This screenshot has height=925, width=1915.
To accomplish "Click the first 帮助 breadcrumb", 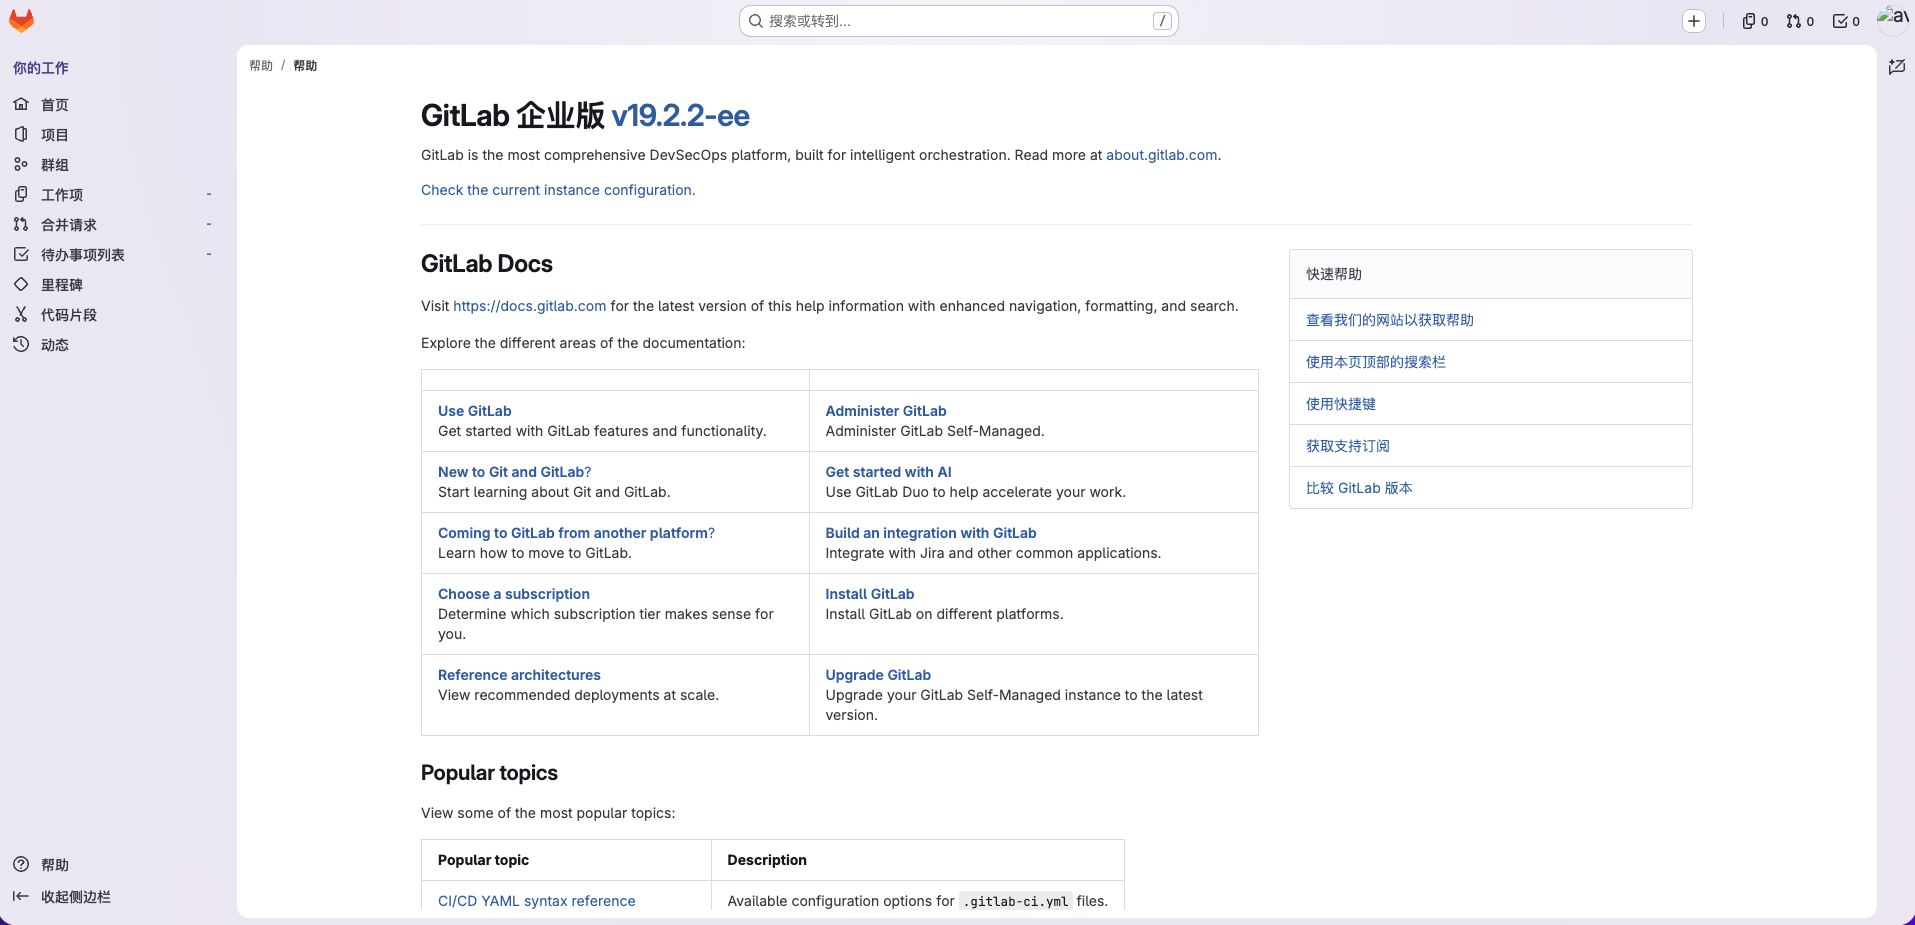I will pos(261,66).
